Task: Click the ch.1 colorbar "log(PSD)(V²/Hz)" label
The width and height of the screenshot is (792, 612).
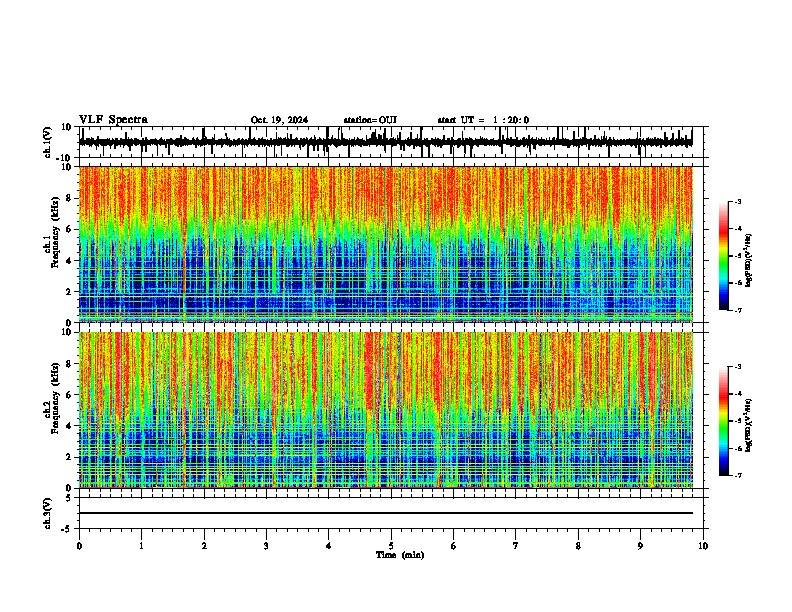Action: tap(749, 260)
